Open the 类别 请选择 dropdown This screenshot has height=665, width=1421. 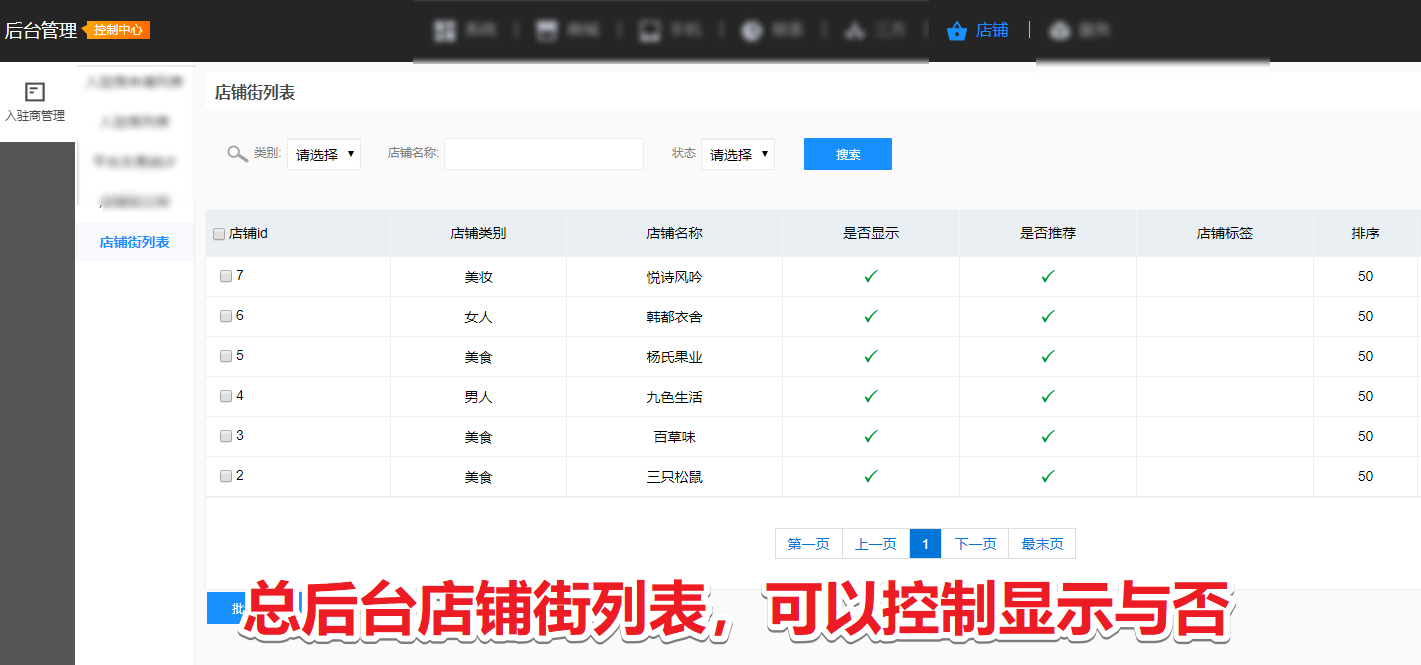click(324, 154)
